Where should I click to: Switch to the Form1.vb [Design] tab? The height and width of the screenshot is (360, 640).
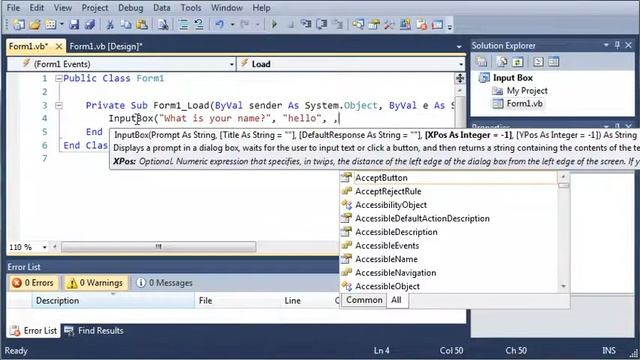pos(106,46)
